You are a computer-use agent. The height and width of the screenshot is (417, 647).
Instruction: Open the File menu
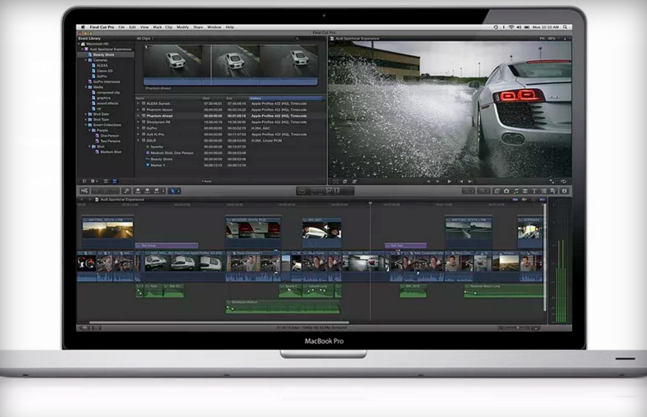coord(122,27)
